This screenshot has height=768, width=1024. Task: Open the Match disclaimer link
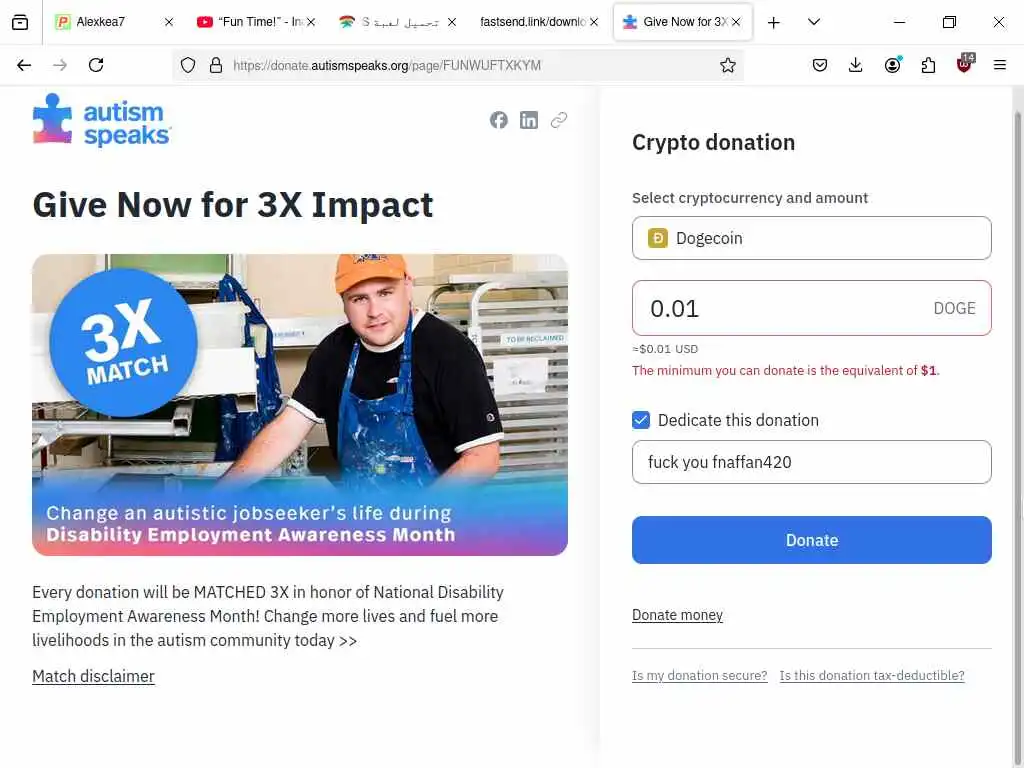(93, 676)
